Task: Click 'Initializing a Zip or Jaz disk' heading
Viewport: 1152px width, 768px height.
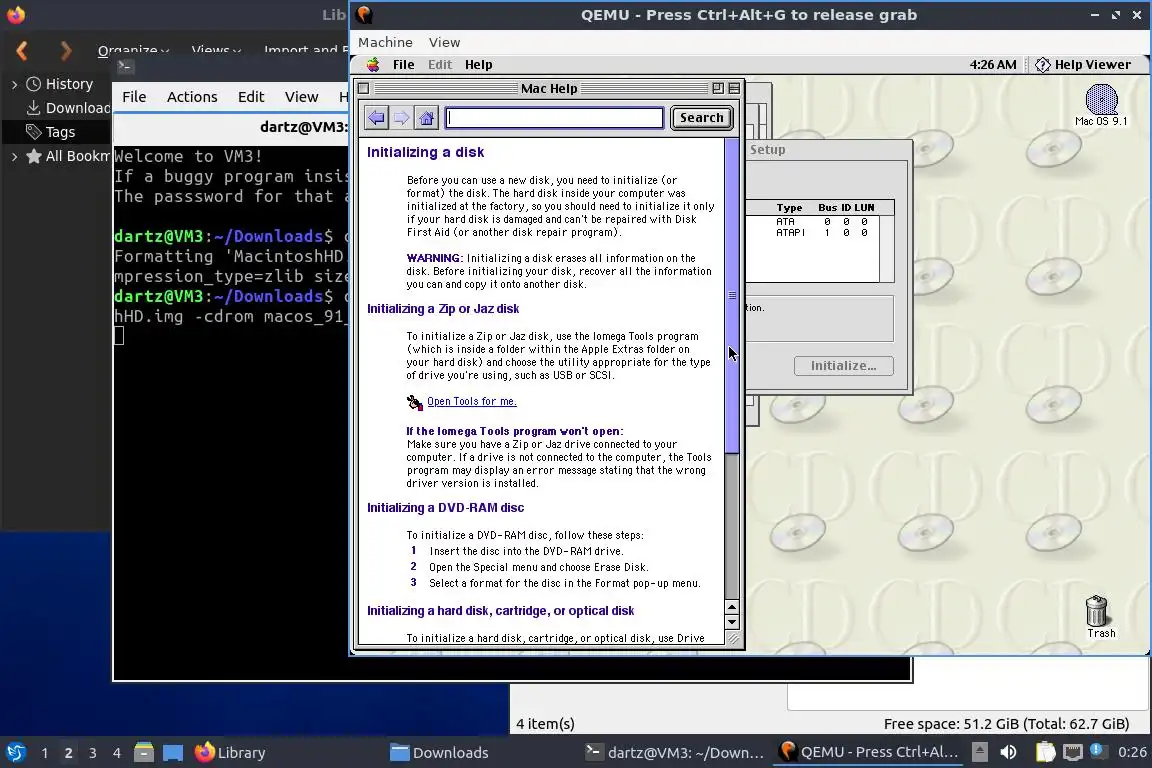Action: 443,309
